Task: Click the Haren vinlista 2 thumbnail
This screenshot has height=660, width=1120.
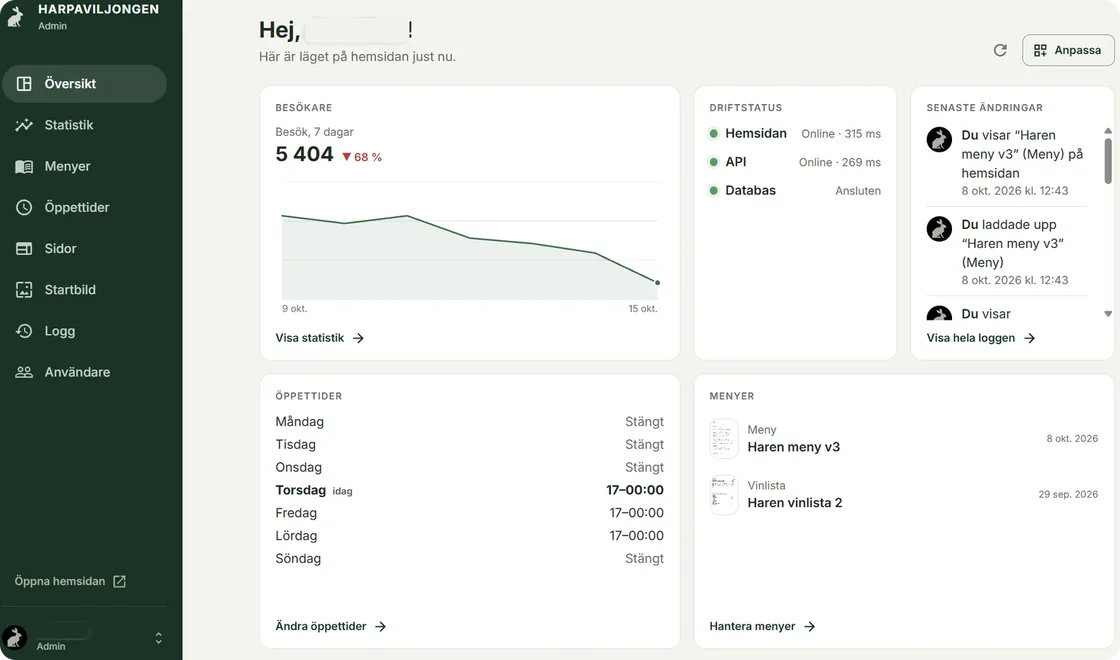Action: point(724,494)
